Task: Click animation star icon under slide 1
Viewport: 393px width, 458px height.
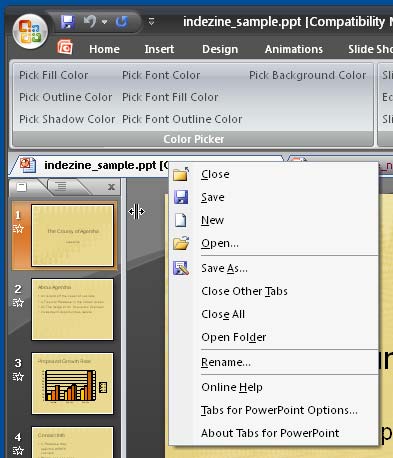Action: click(18, 229)
